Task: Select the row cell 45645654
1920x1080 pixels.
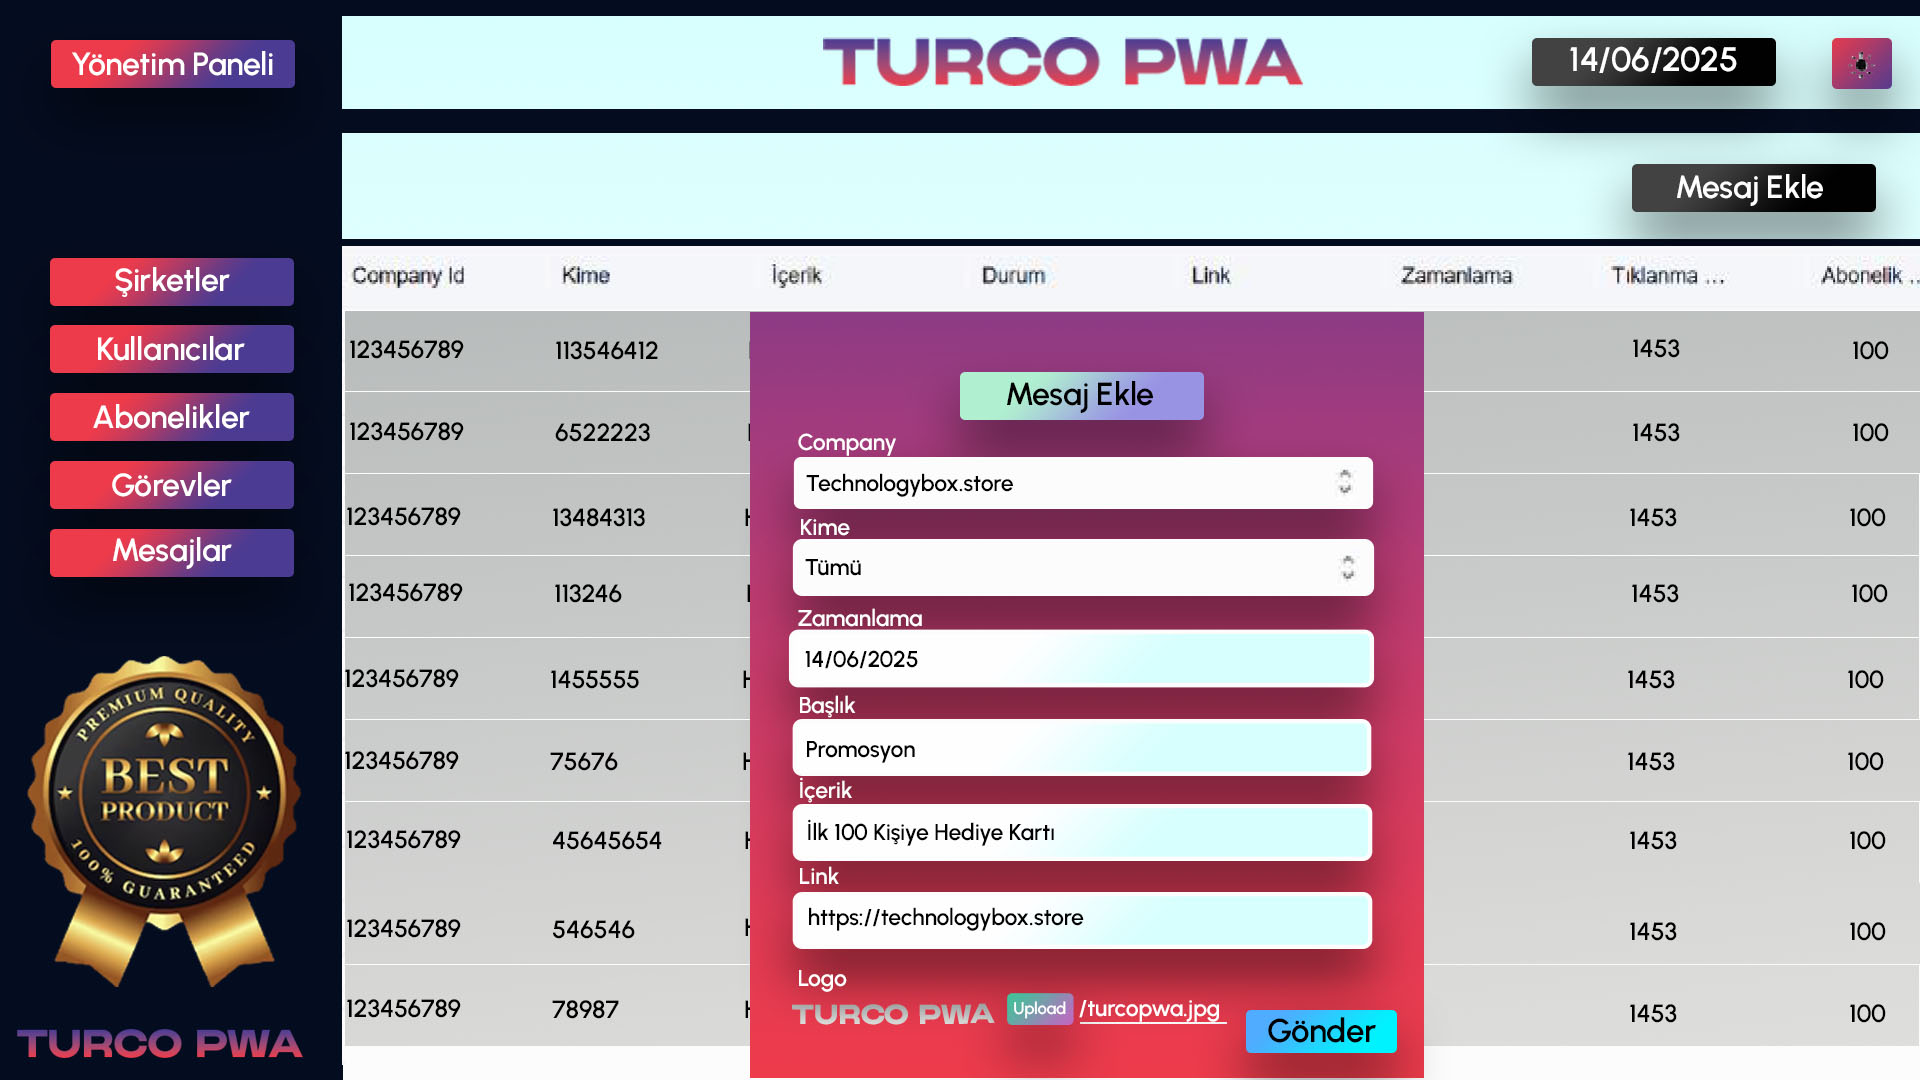Action: [607, 841]
